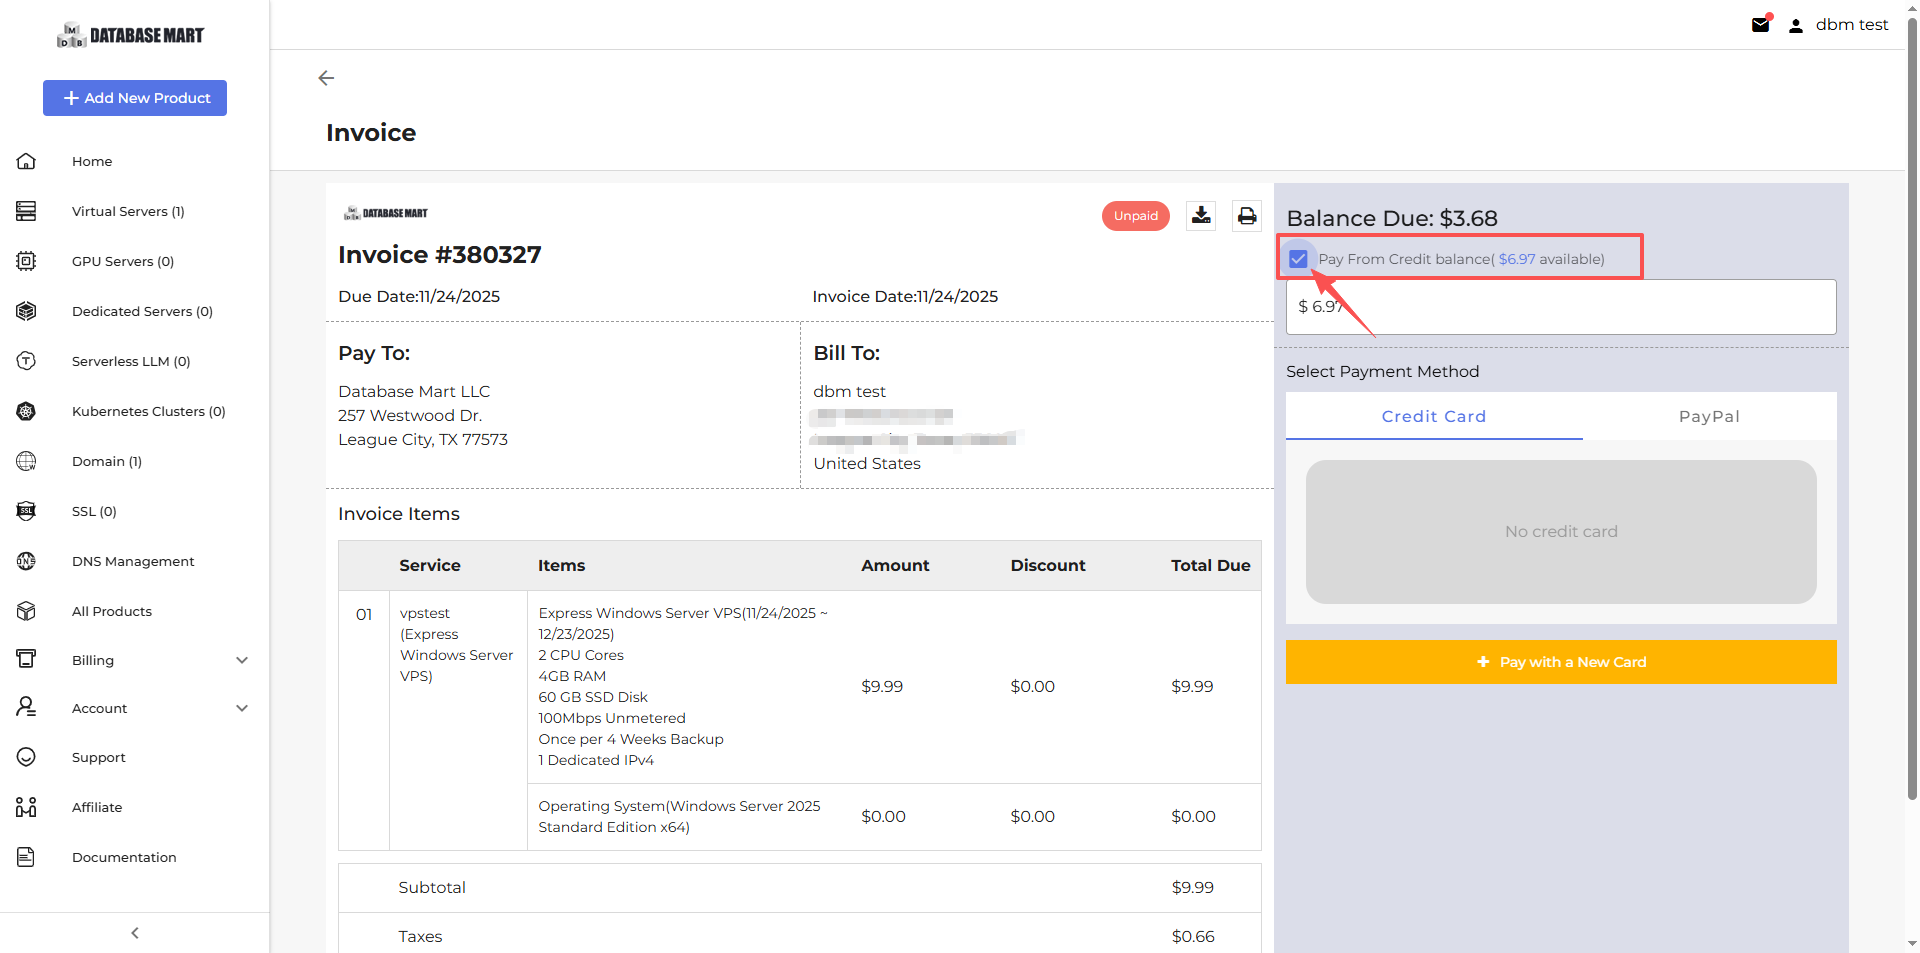This screenshot has height=953, width=1920.
Task: Click the Home house icon
Action: (x=26, y=161)
